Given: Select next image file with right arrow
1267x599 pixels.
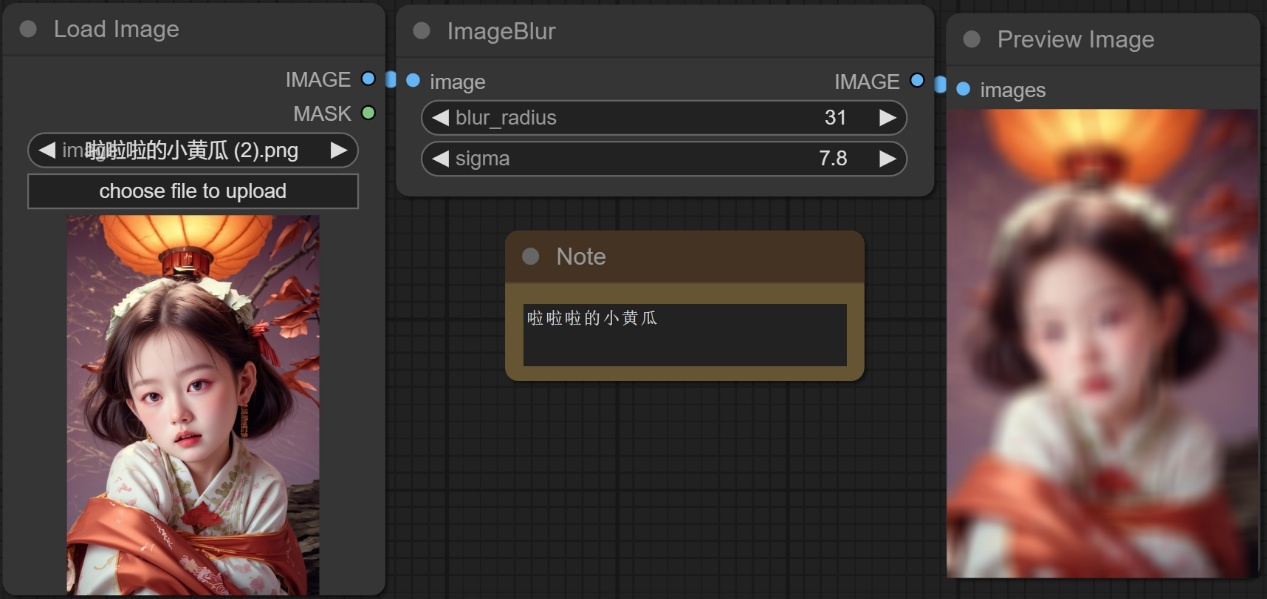Looking at the screenshot, I should coord(339,151).
